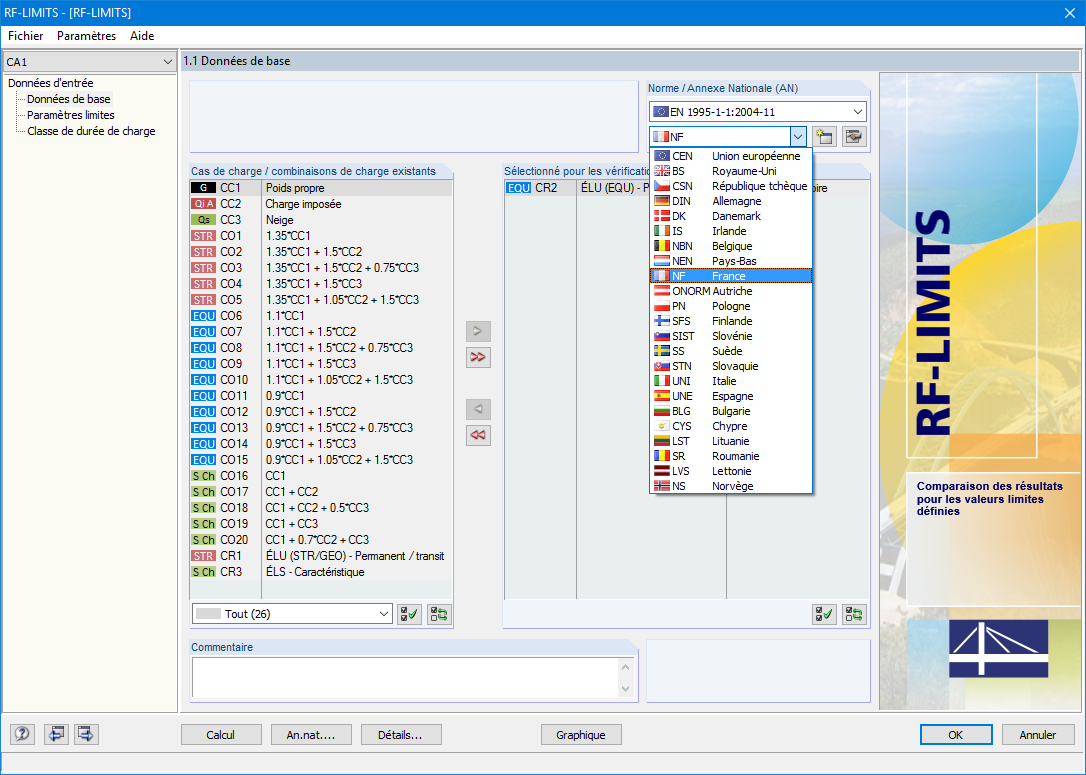Select Autriche ONORM annex option

coord(731,291)
